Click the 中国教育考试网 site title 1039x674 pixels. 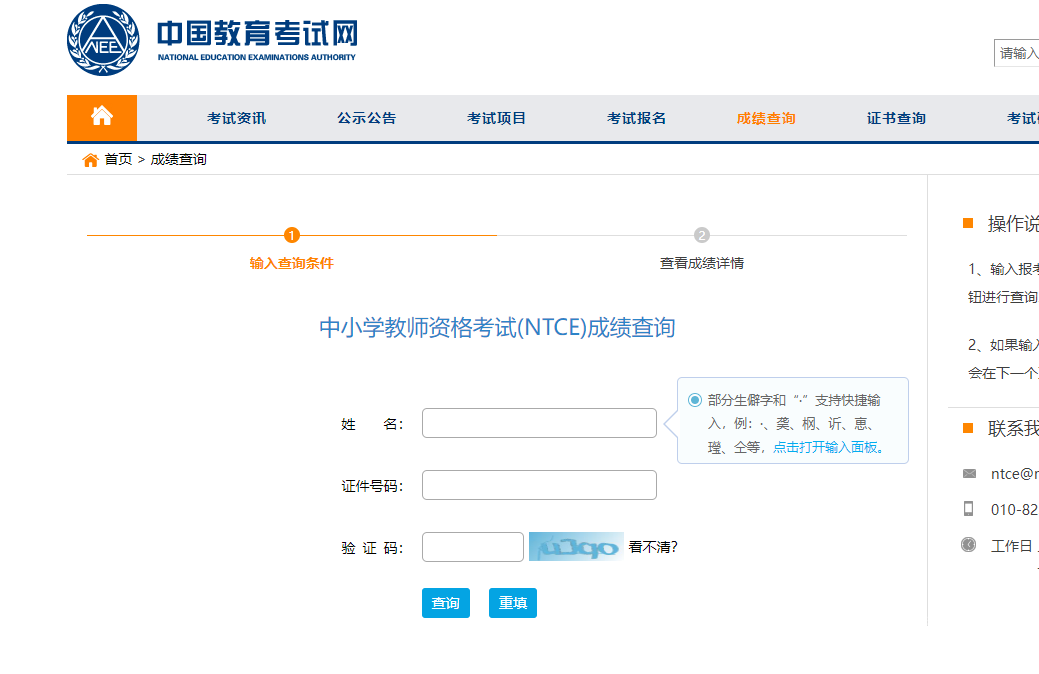pyautogui.click(x=257, y=32)
